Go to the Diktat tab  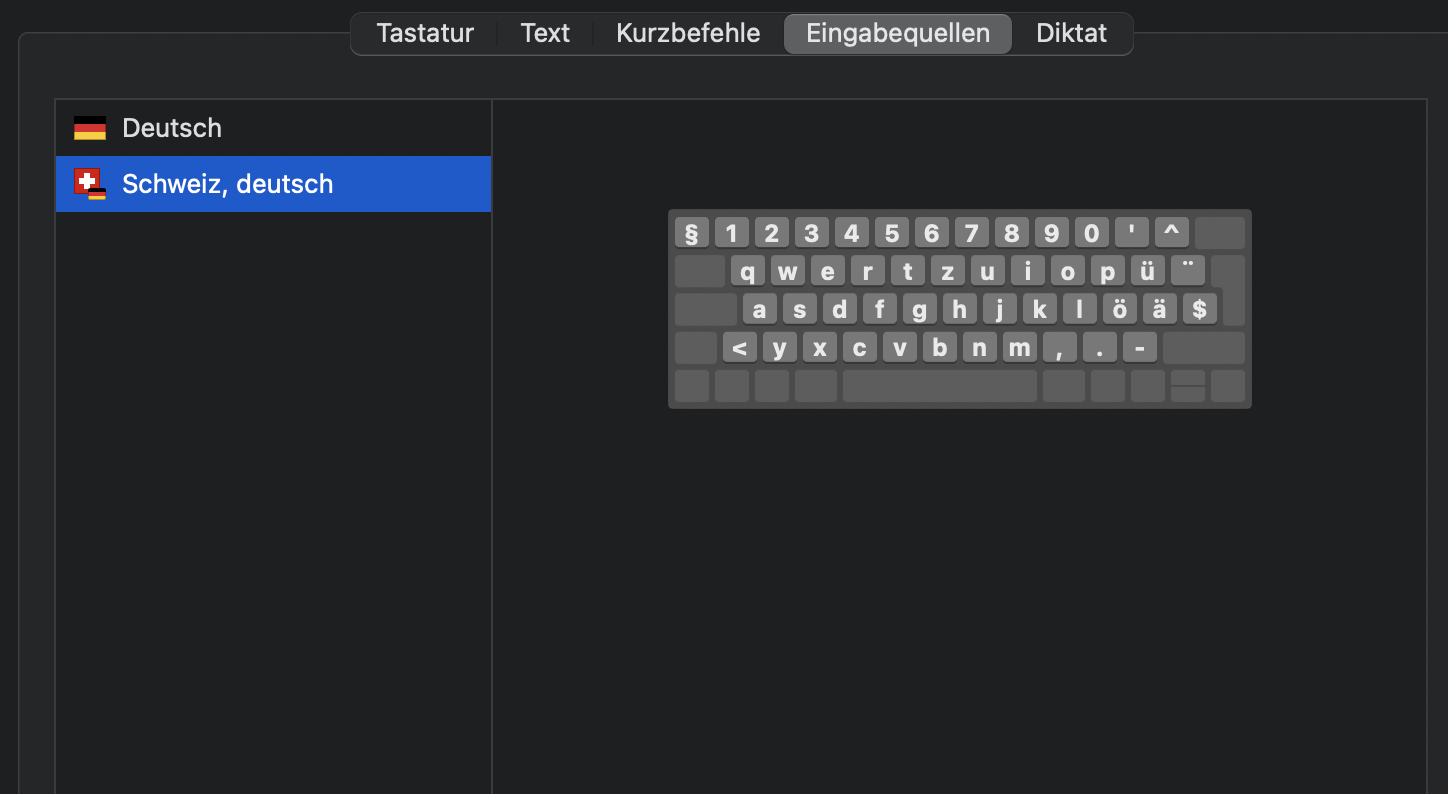click(x=1072, y=33)
